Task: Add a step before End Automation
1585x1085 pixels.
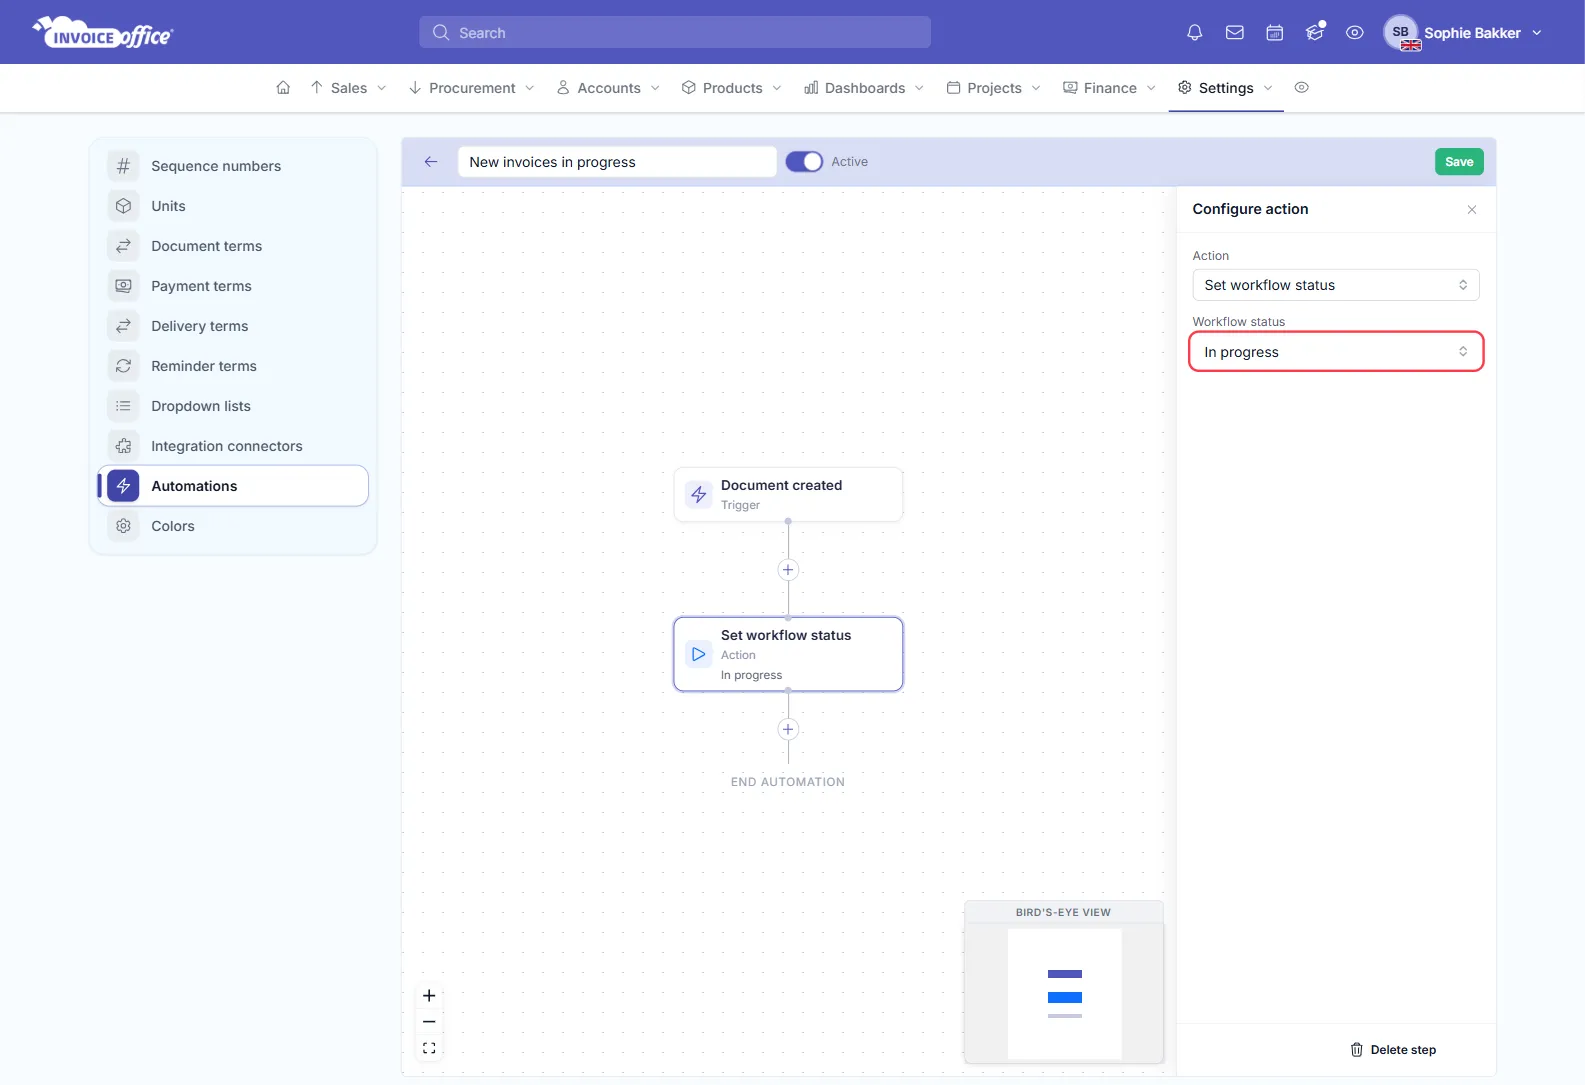Action: [x=788, y=729]
